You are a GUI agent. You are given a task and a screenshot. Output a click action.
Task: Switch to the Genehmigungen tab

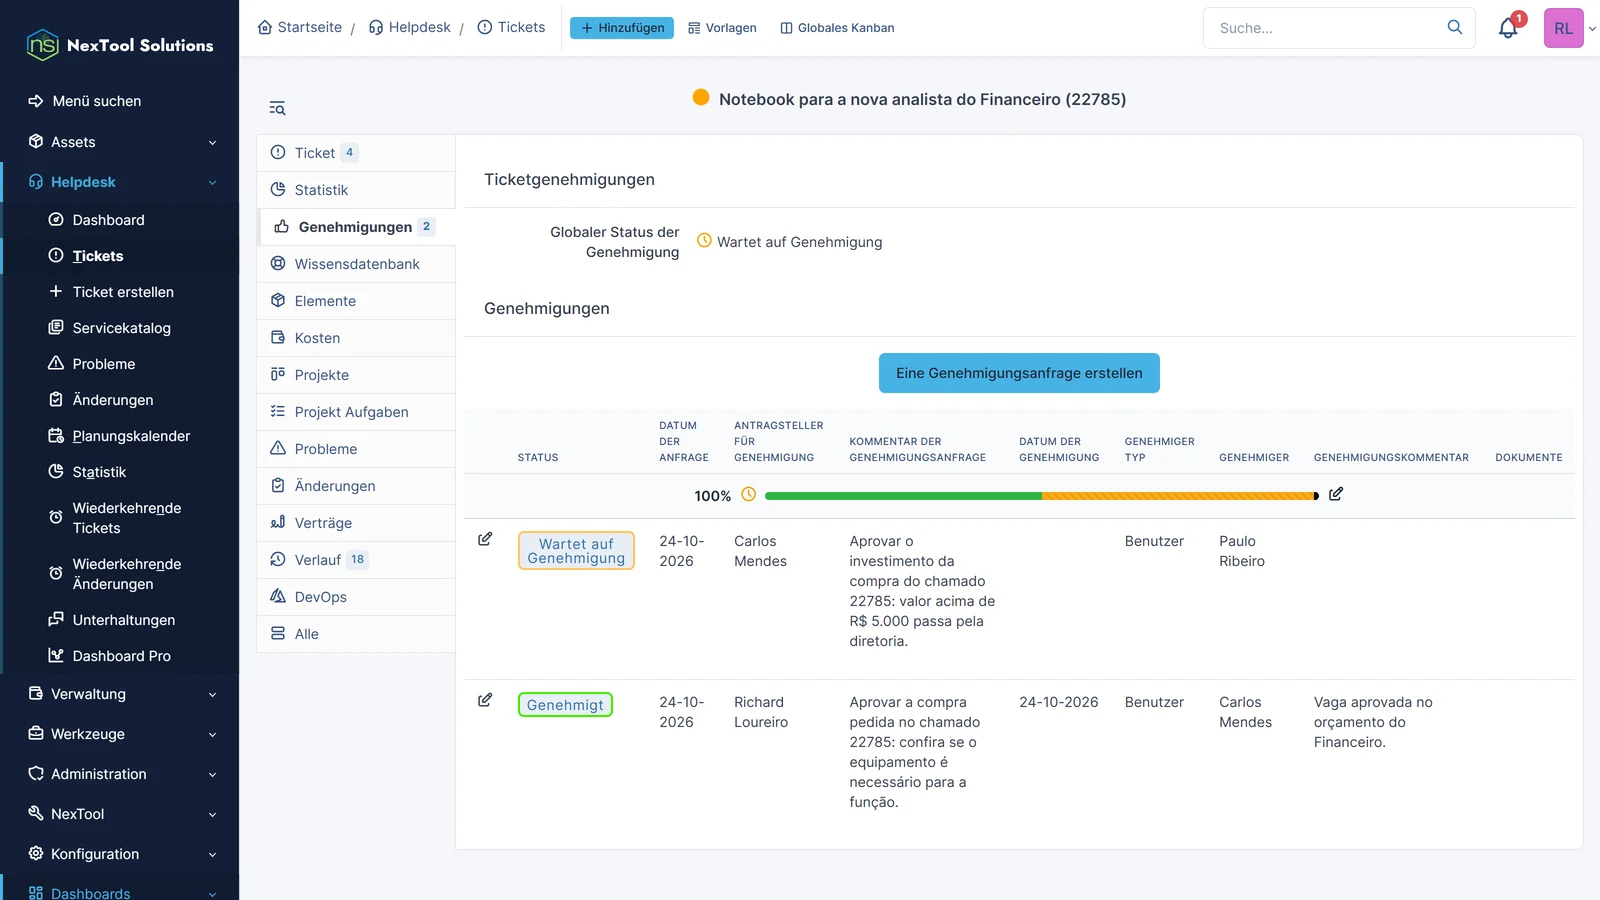coord(357,227)
